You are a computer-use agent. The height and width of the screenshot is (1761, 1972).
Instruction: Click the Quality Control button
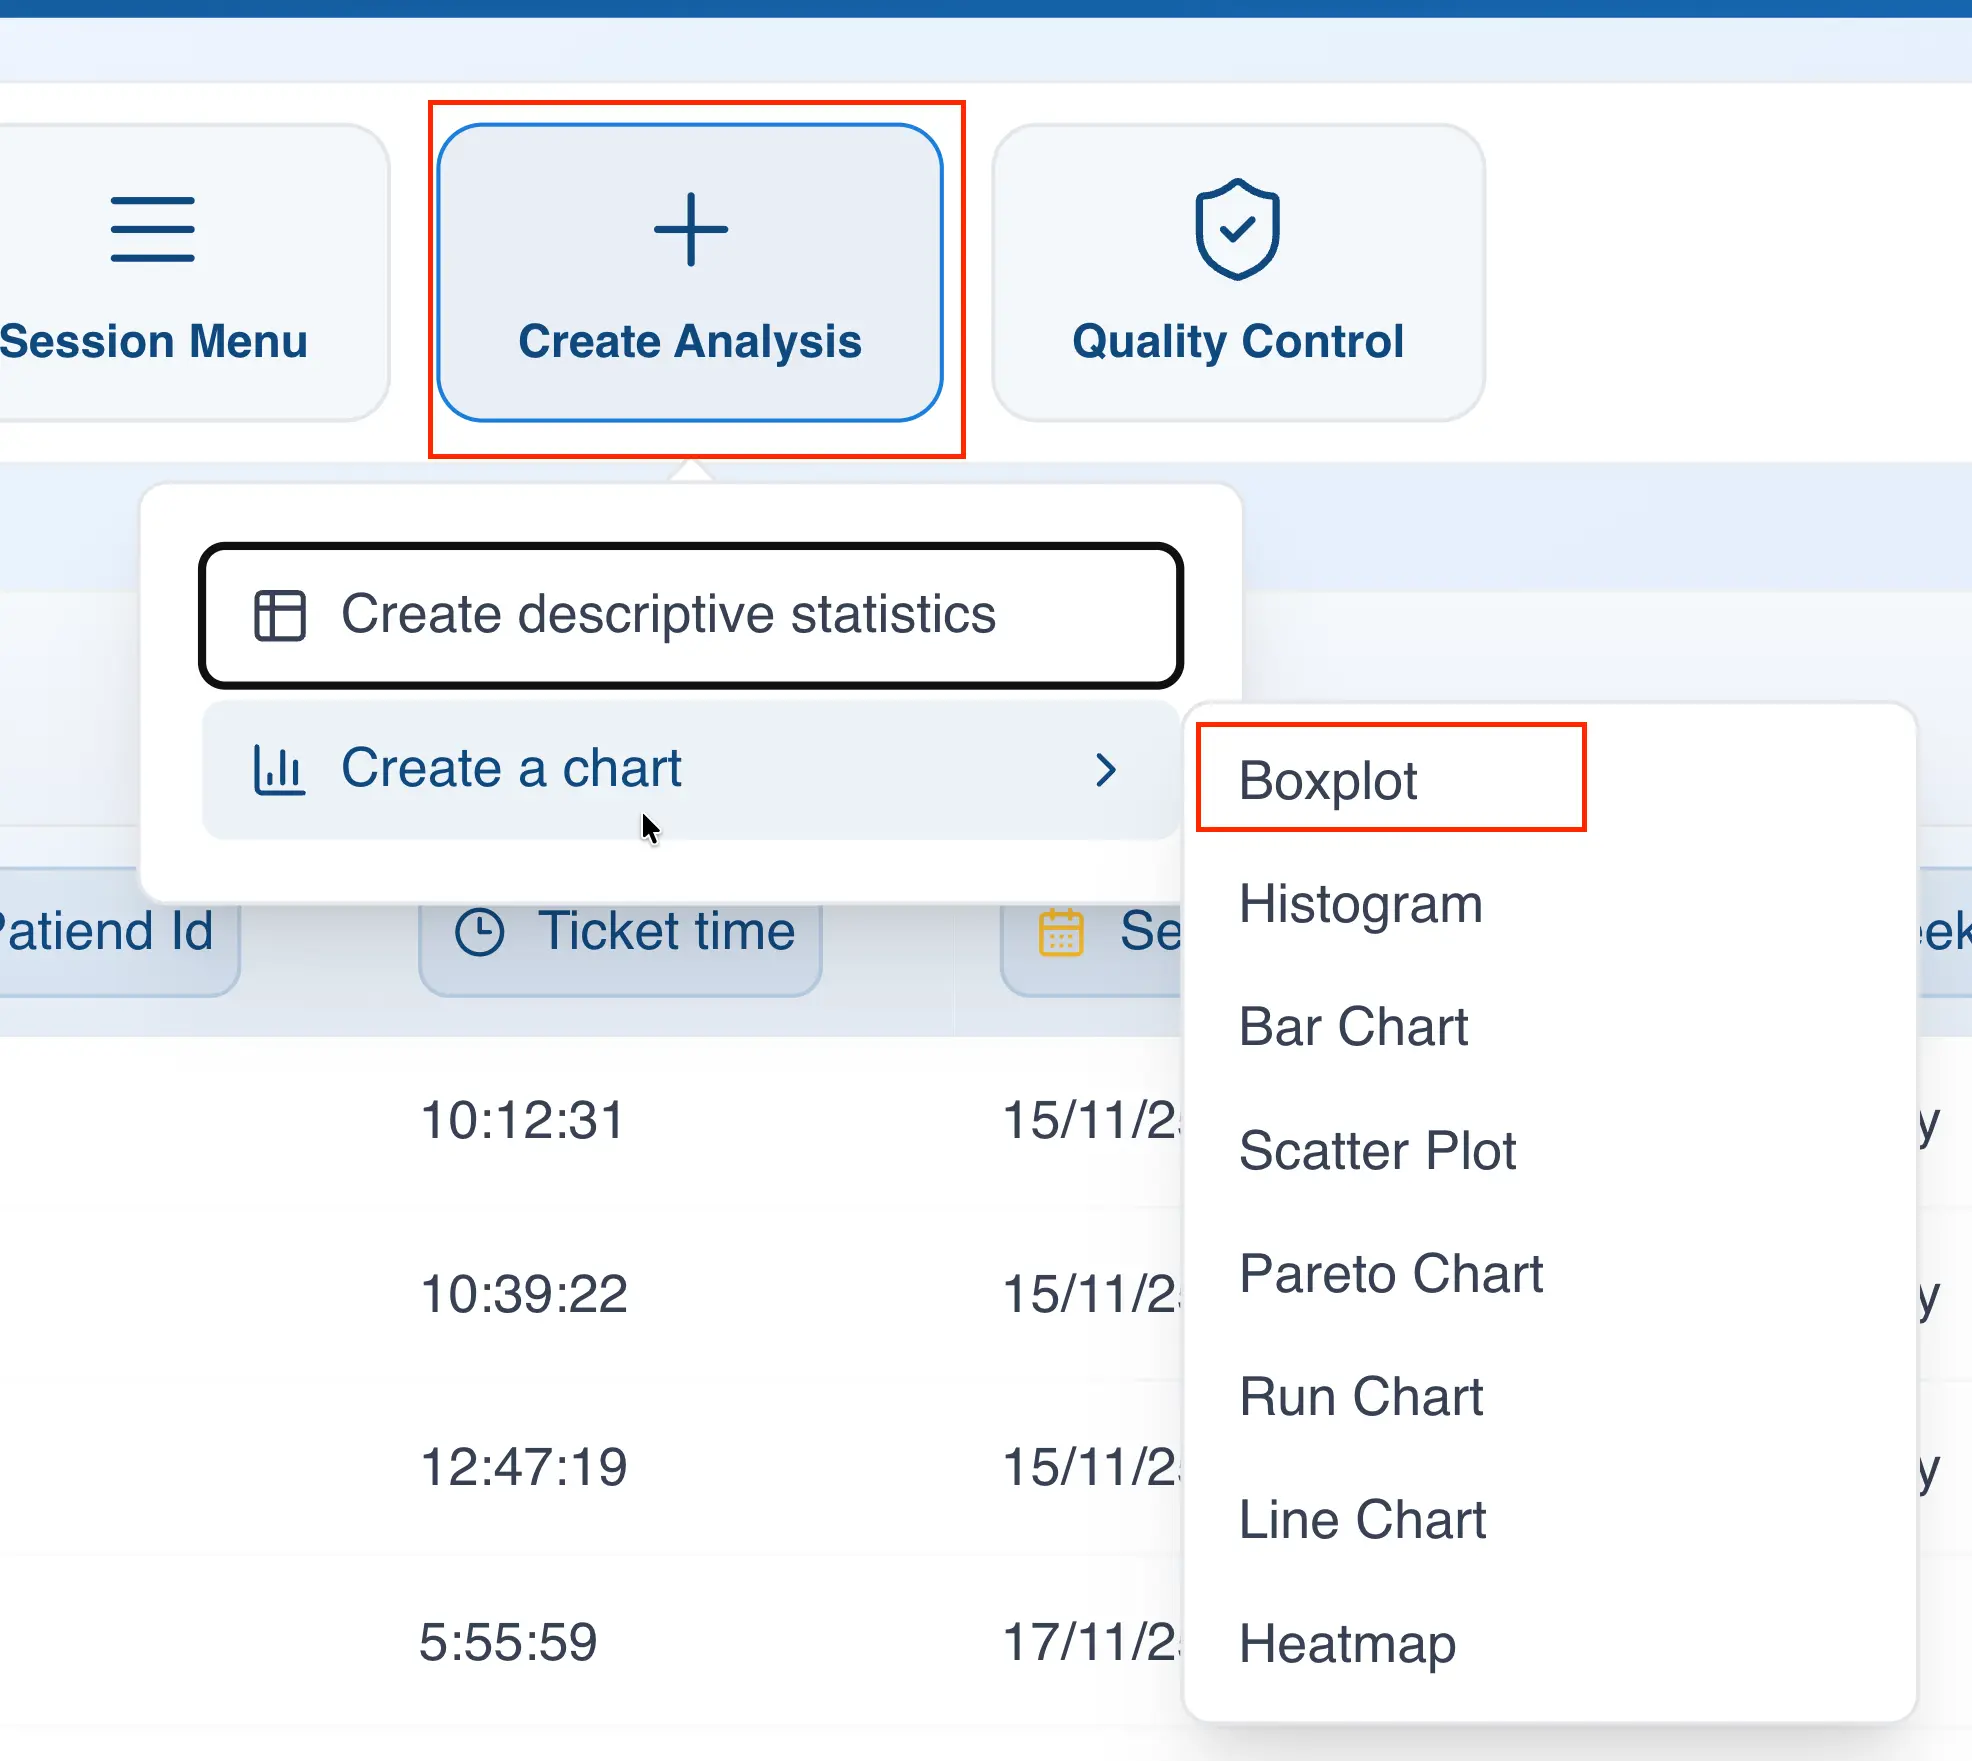pyautogui.click(x=1237, y=270)
